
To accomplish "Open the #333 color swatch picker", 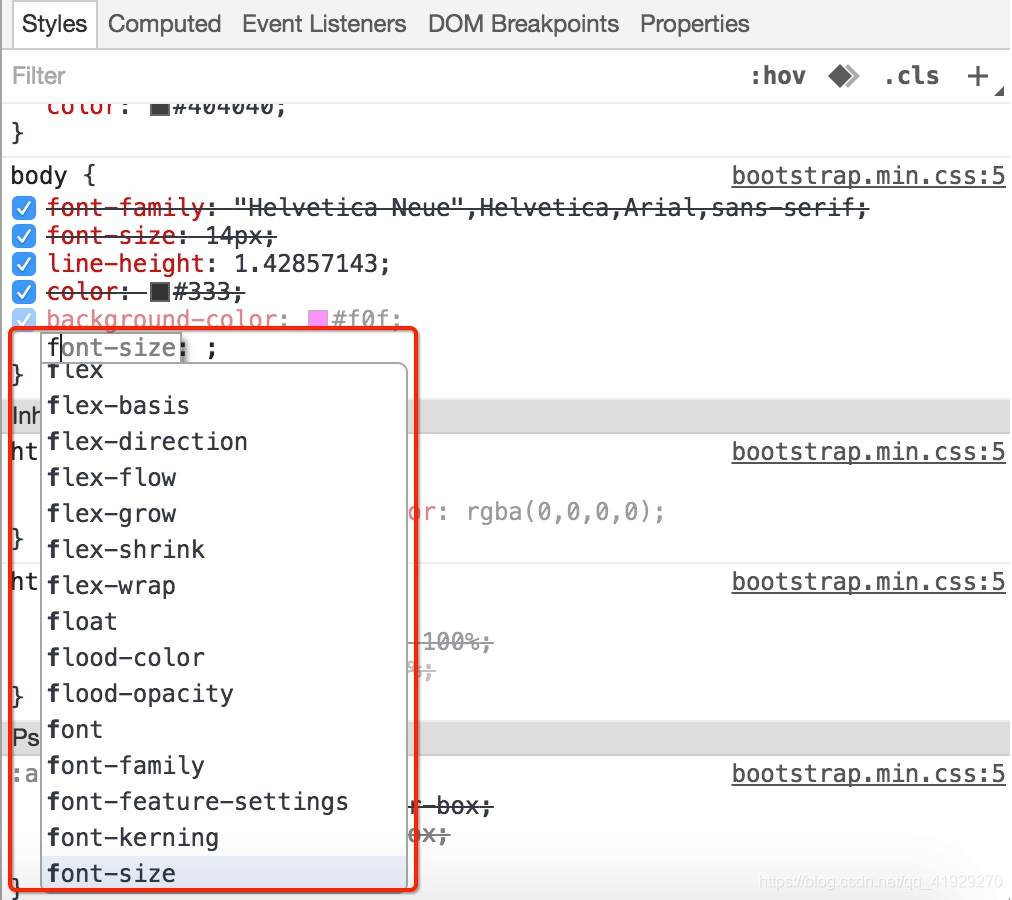I will [x=159, y=292].
